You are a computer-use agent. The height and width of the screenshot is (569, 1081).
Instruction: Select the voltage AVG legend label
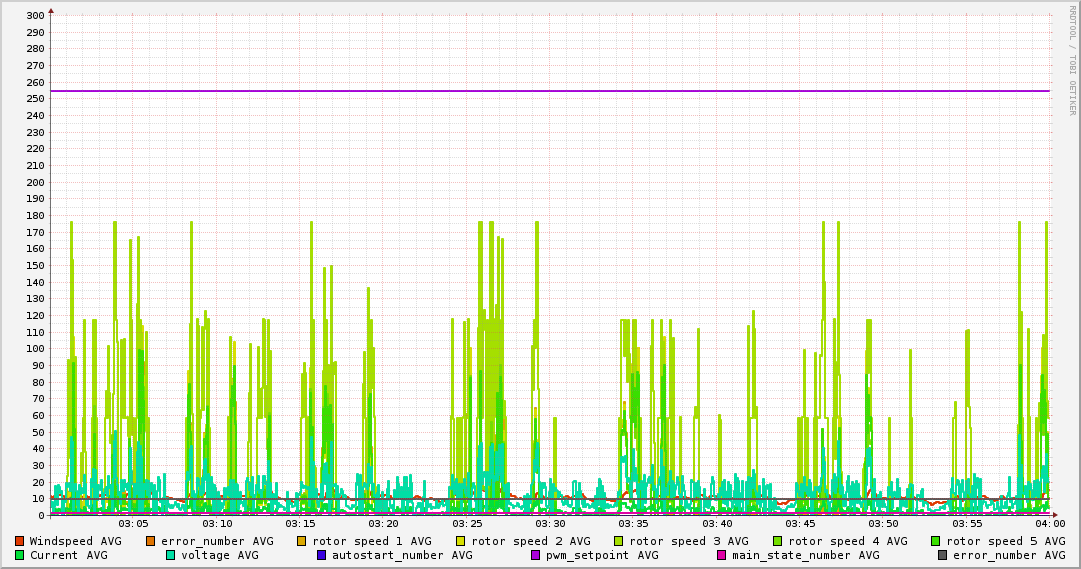tap(220, 555)
